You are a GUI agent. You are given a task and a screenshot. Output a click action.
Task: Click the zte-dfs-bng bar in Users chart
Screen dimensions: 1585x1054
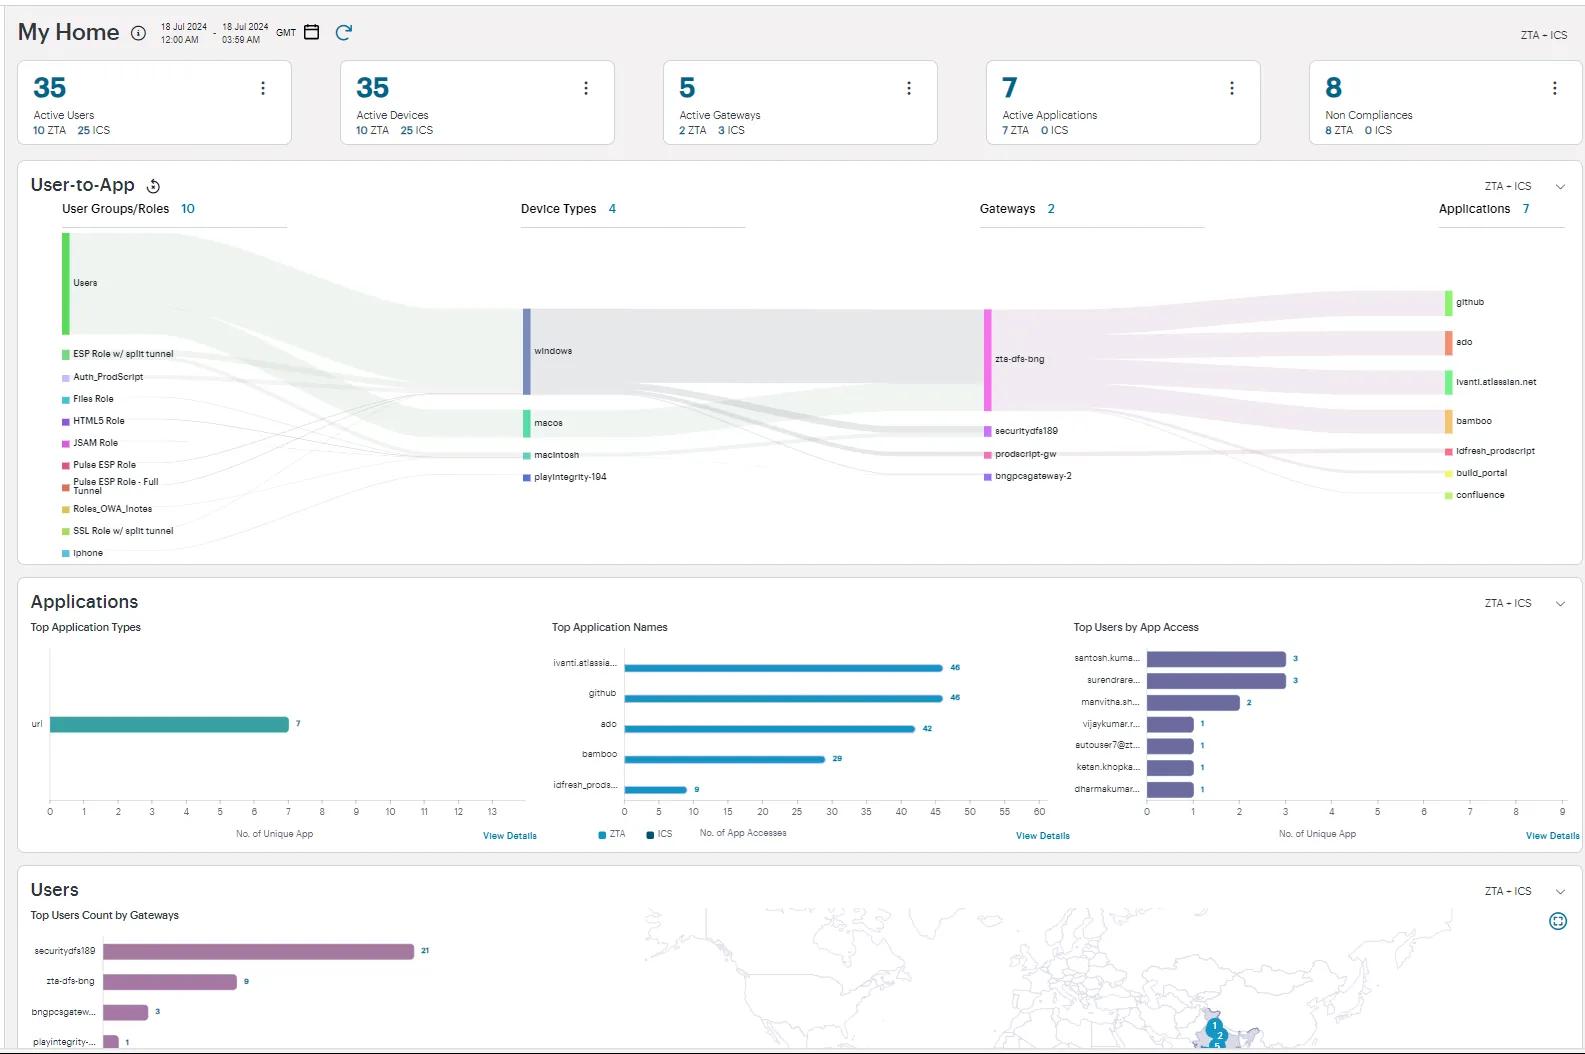[170, 982]
